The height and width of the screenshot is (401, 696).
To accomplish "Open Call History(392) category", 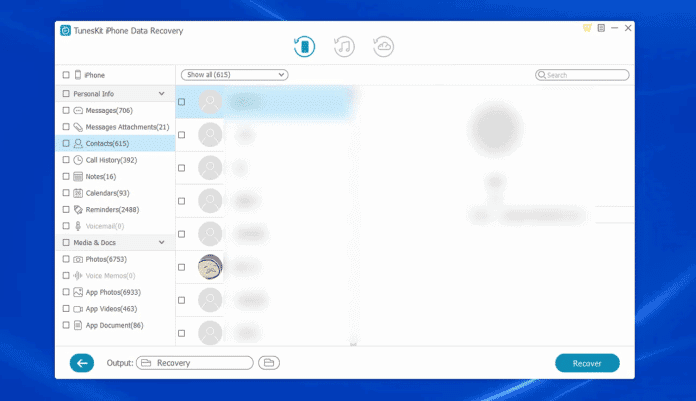I will (111, 160).
